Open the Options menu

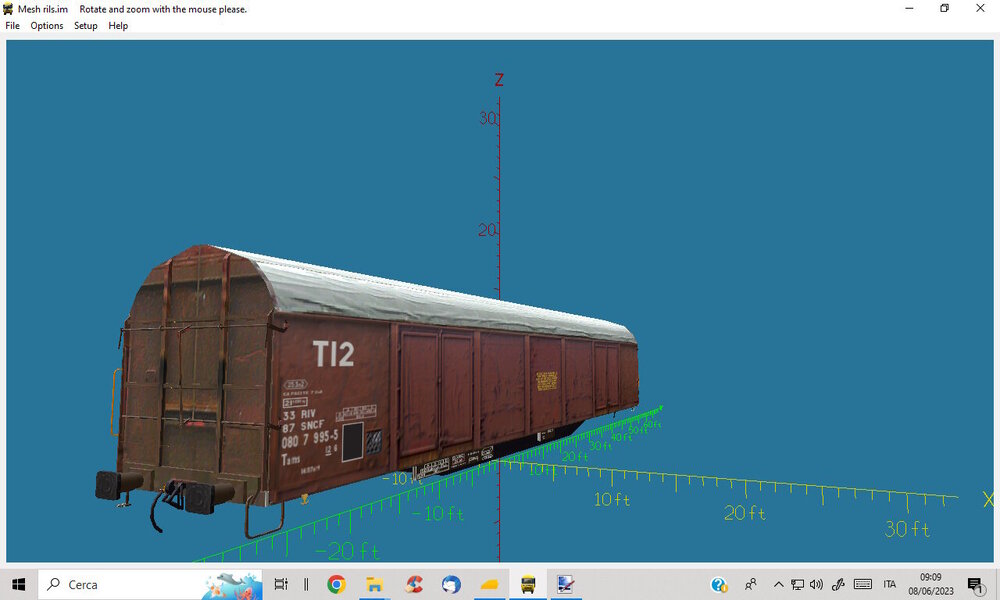(x=47, y=26)
